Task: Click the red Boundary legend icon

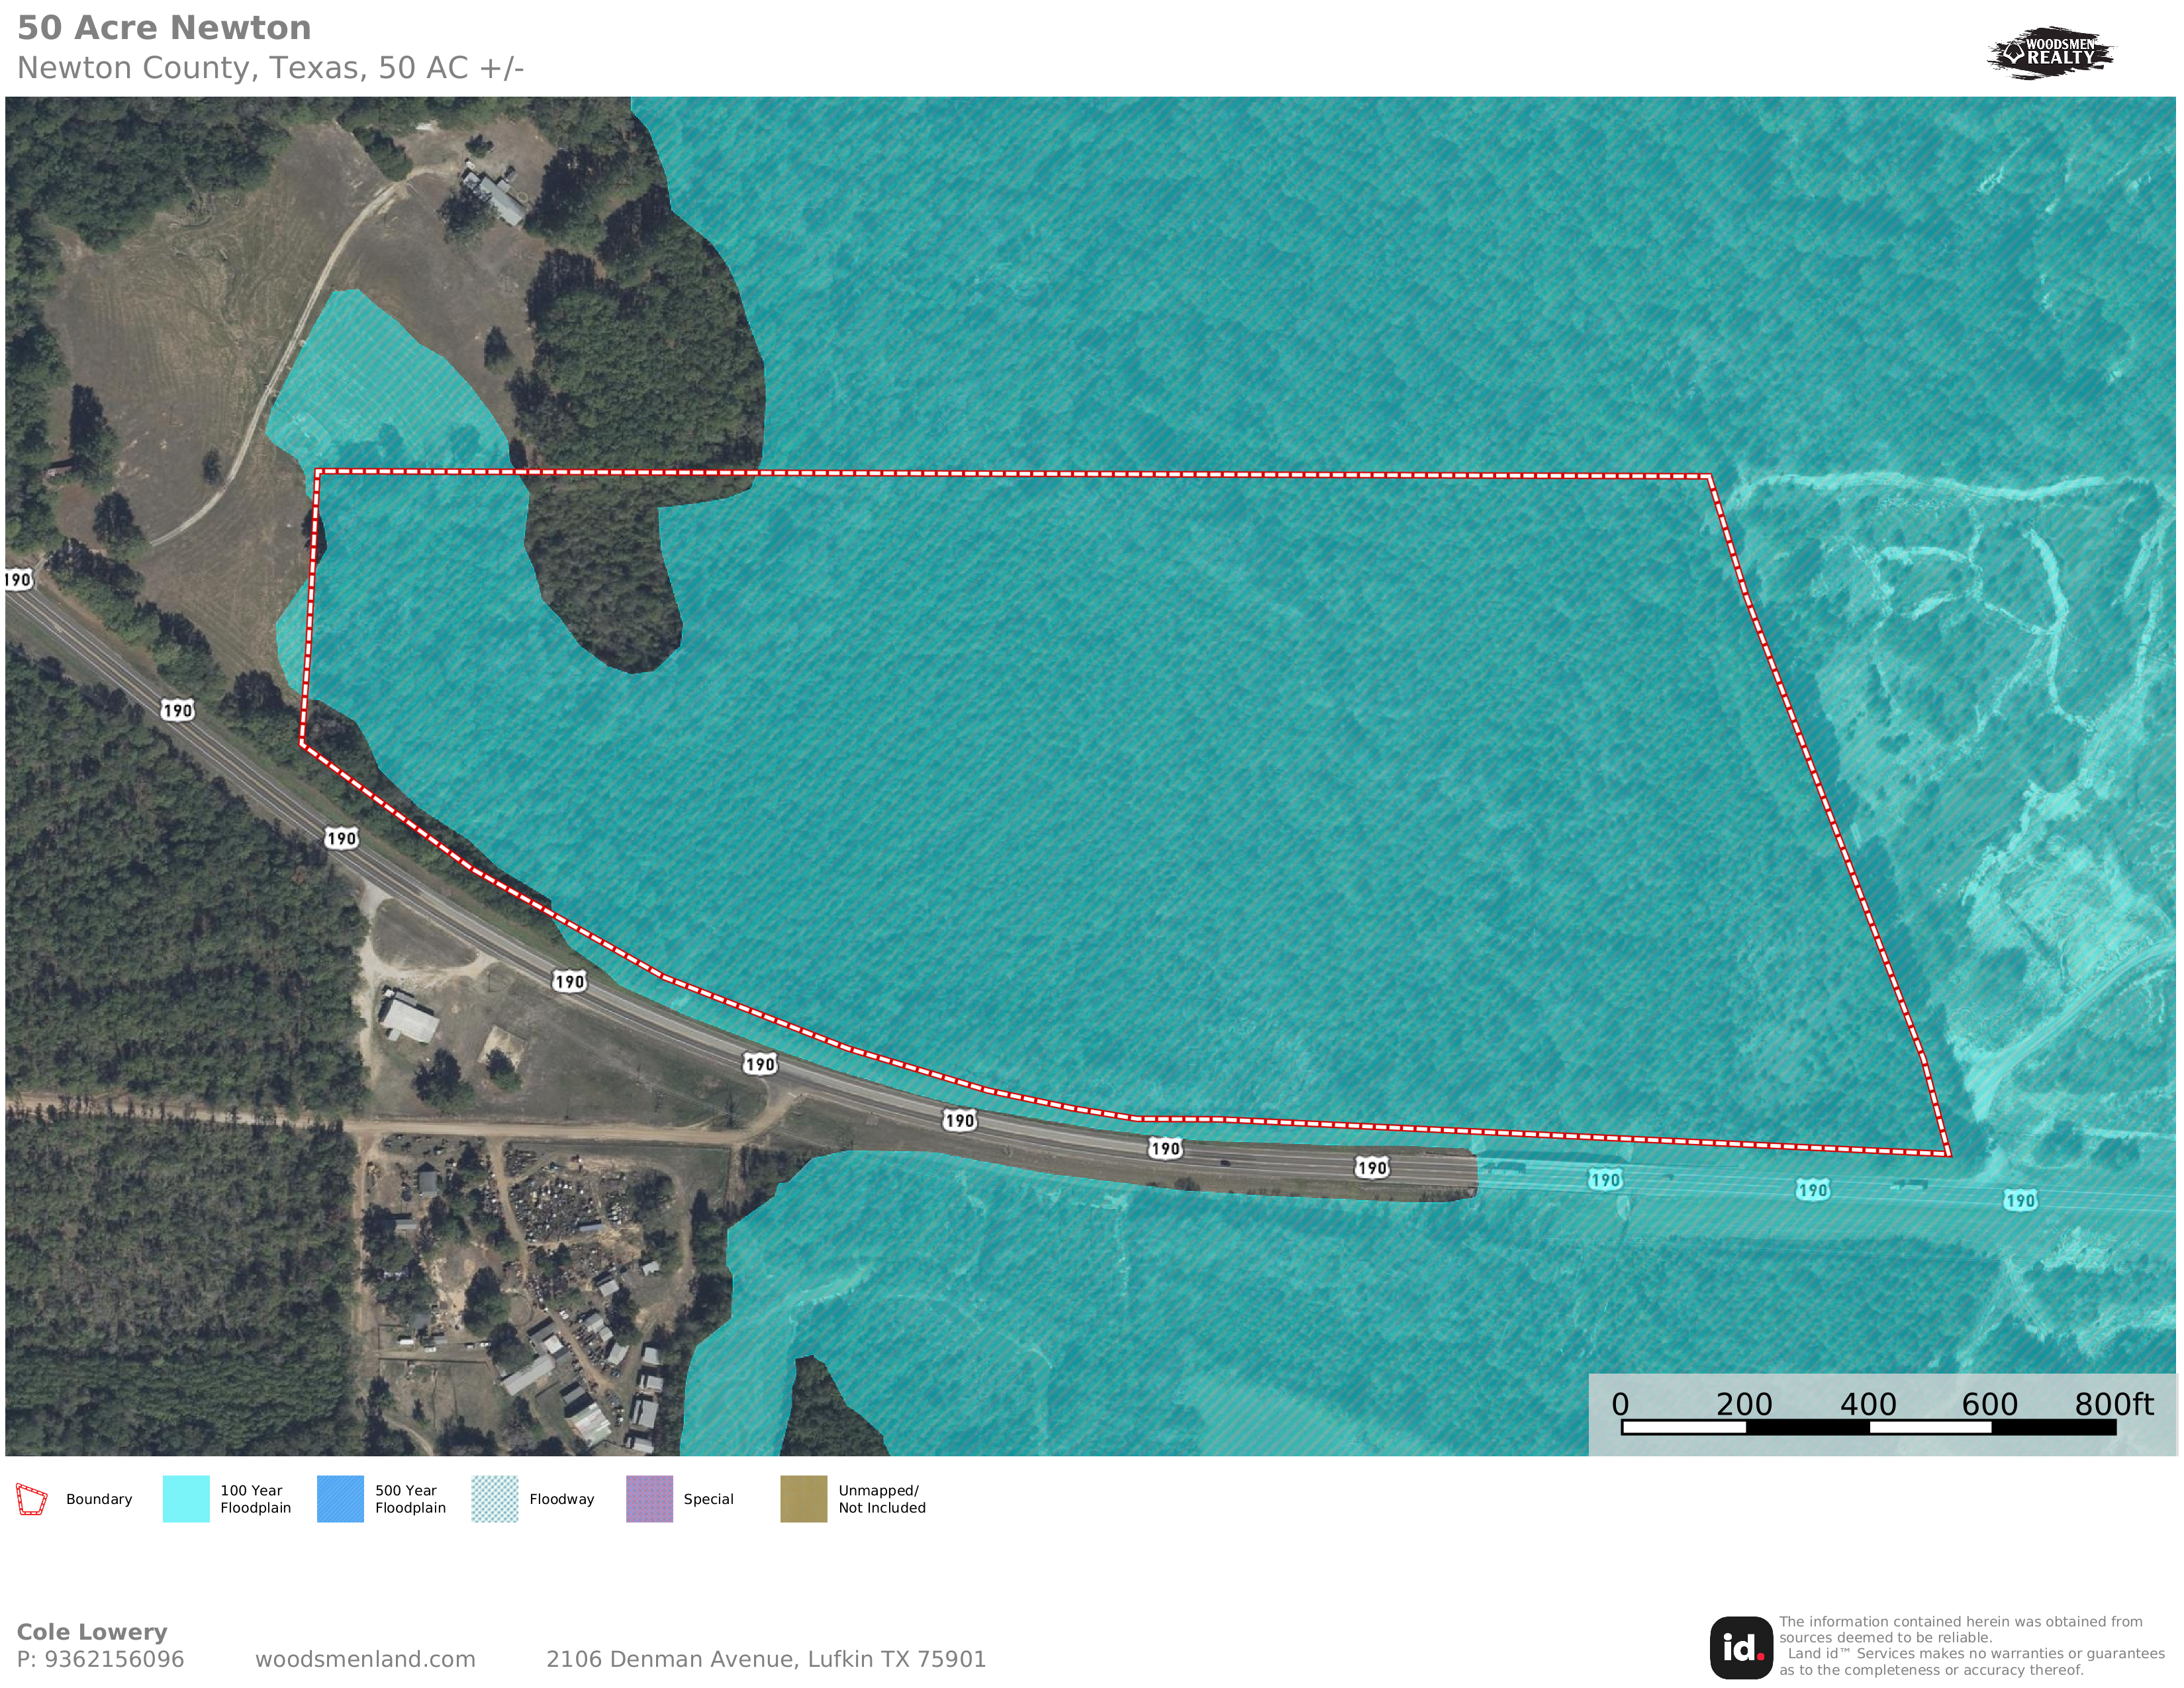Action: point(31,1499)
